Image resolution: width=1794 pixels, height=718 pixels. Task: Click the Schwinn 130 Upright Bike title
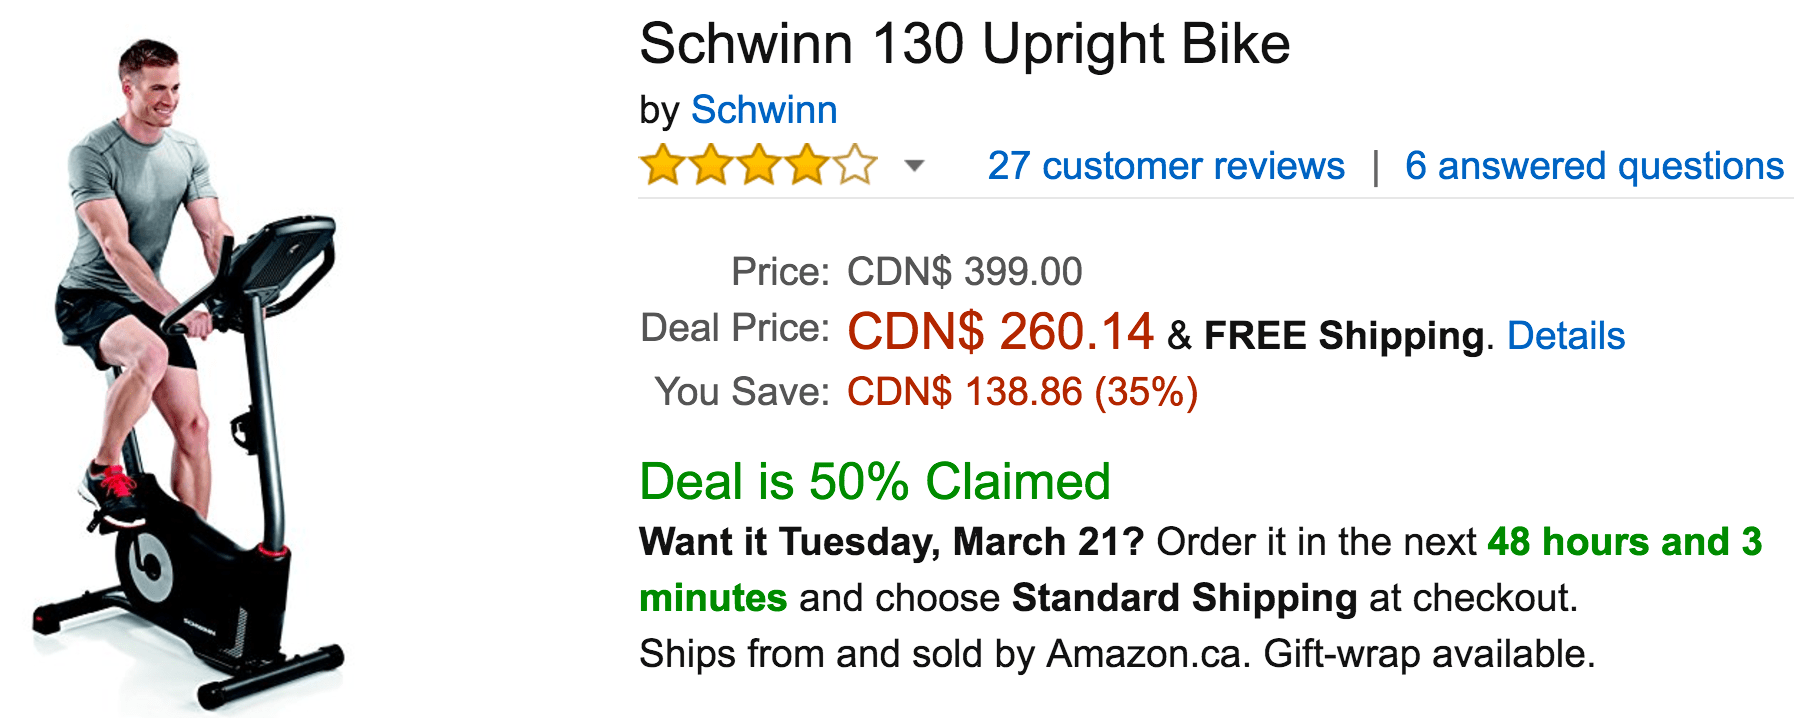click(965, 44)
